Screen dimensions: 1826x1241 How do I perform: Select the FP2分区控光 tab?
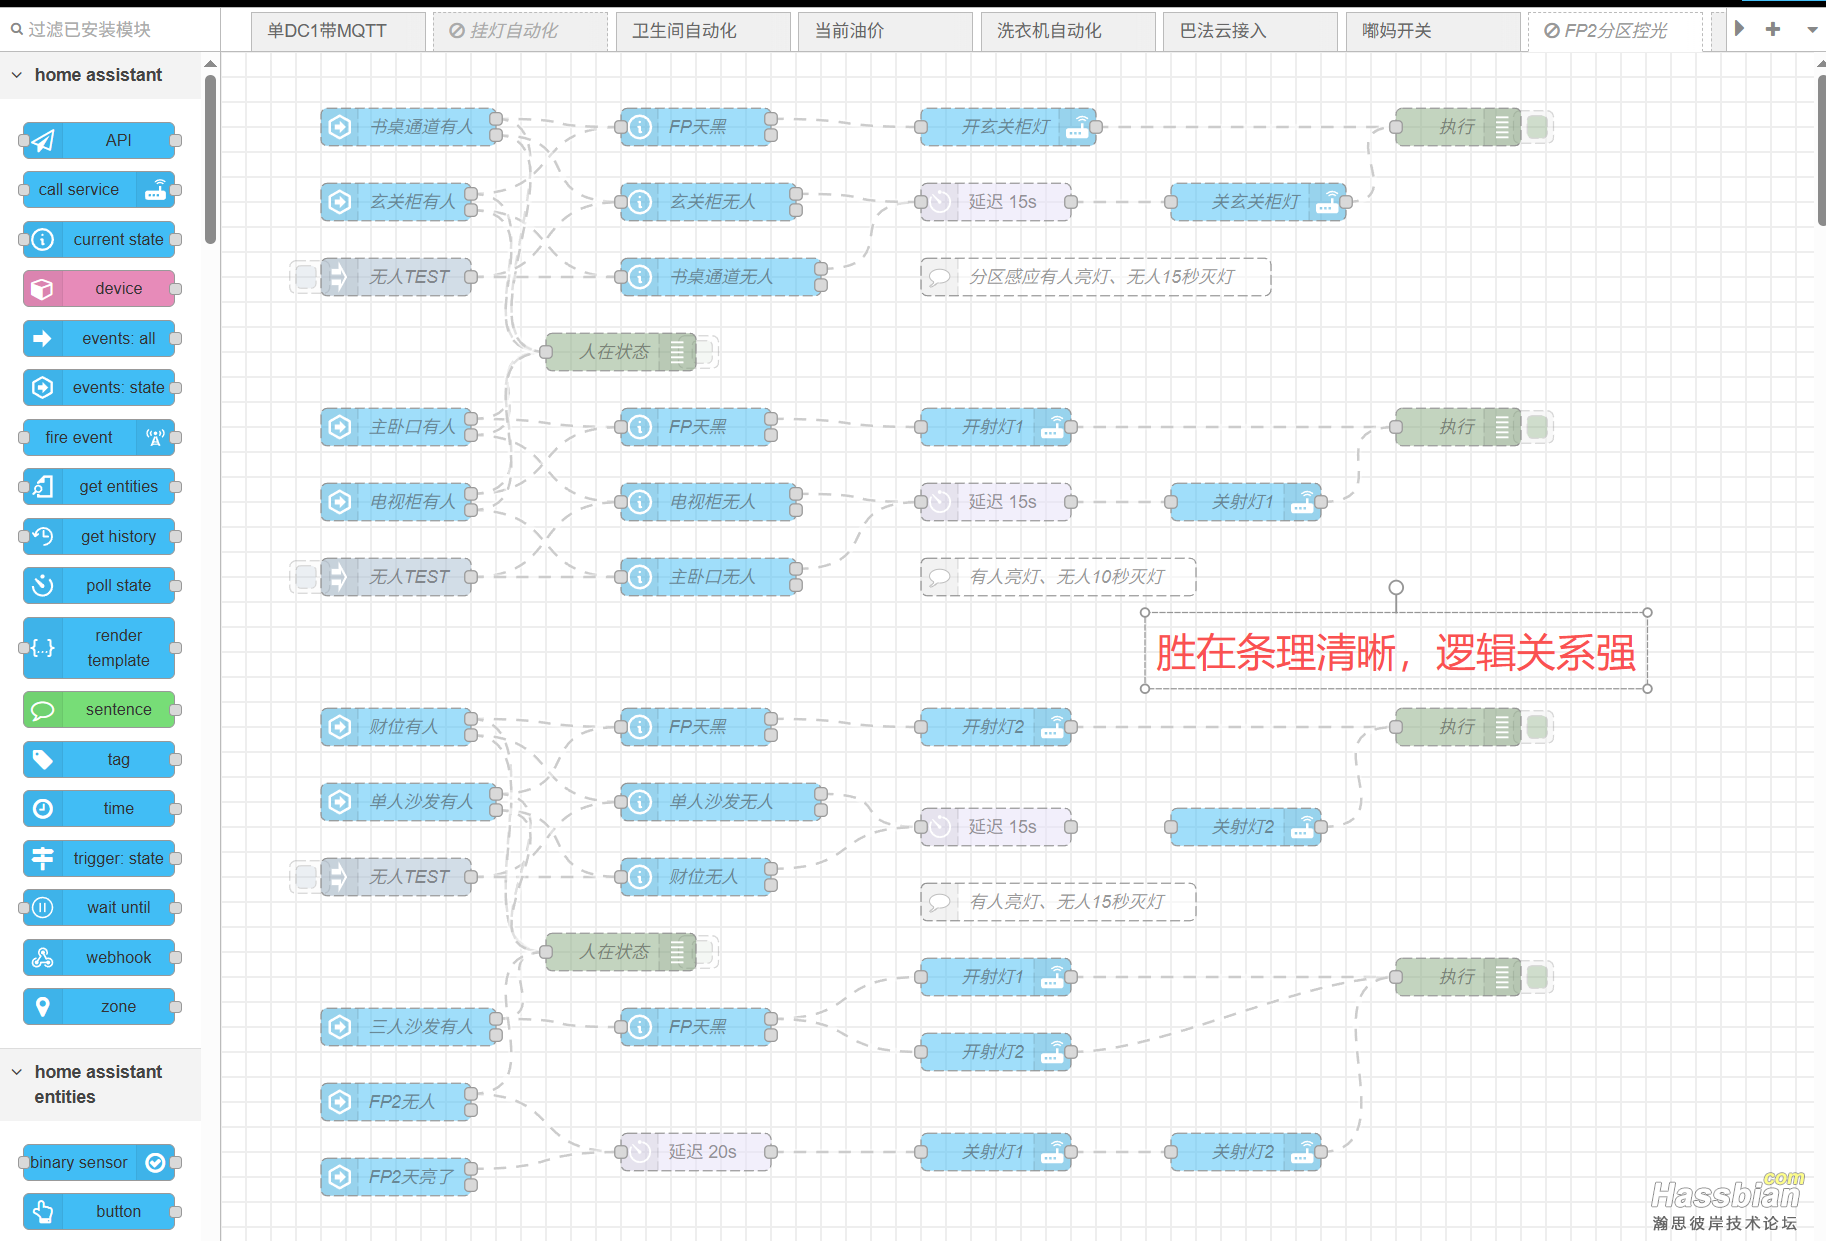pyautogui.click(x=1615, y=31)
